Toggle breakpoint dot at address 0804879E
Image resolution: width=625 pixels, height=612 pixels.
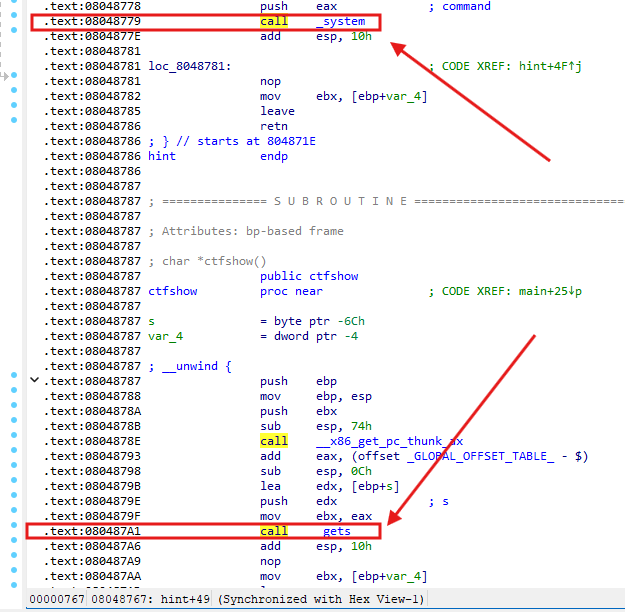14,495
